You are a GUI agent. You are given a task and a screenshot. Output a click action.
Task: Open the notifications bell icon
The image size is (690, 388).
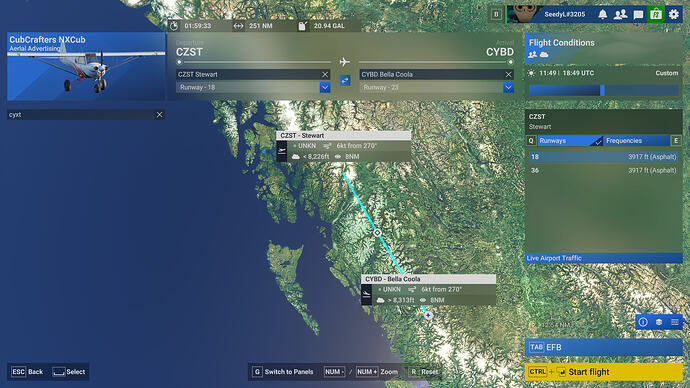[x=602, y=15]
